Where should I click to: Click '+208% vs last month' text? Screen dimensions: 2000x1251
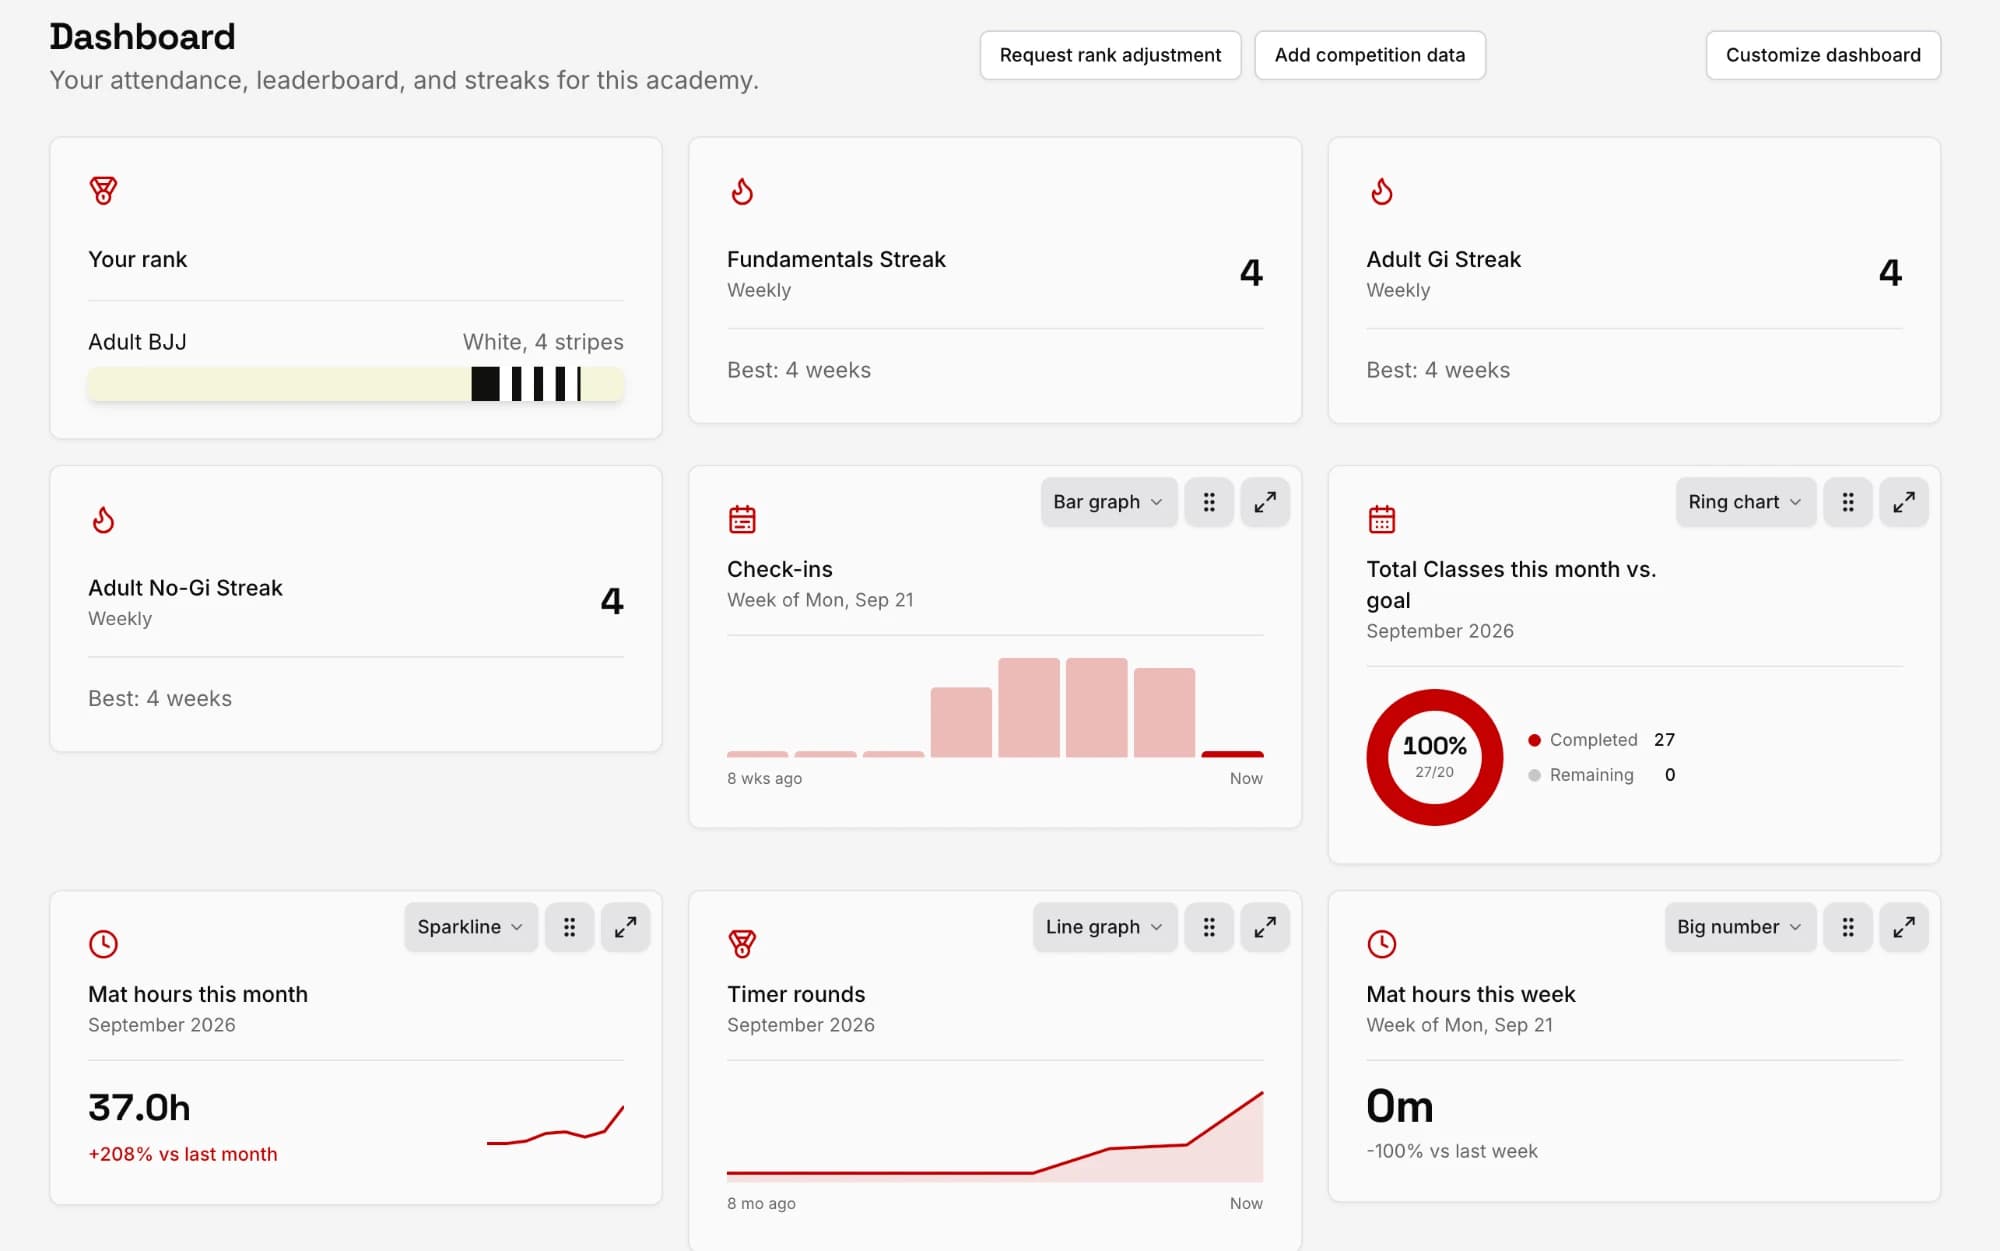[183, 1154]
